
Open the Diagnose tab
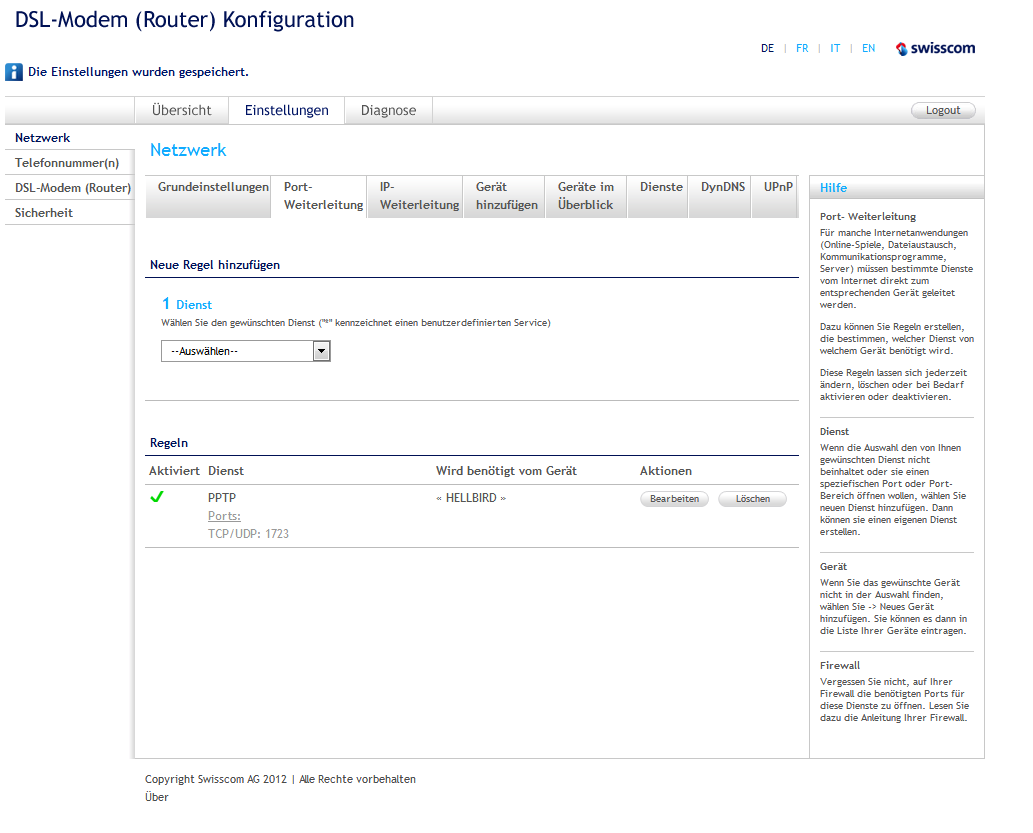click(x=388, y=110)
